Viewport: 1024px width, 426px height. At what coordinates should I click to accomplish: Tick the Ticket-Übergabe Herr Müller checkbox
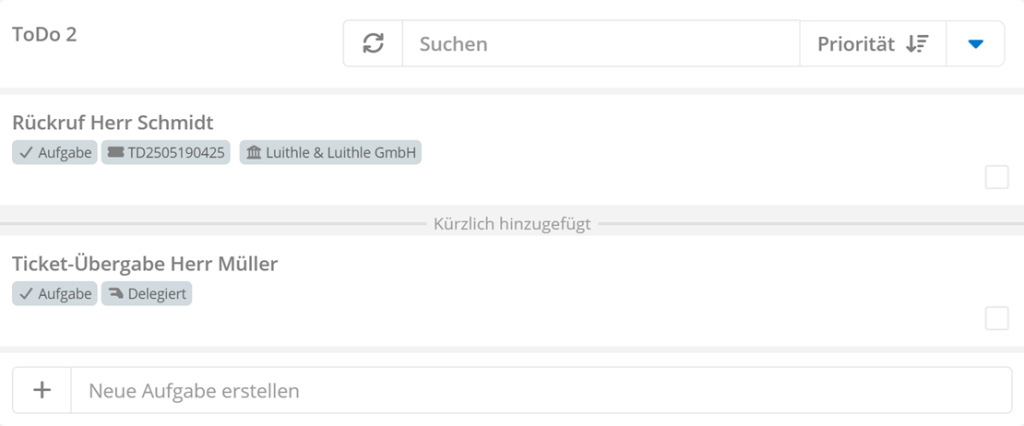tap(997, 318)
